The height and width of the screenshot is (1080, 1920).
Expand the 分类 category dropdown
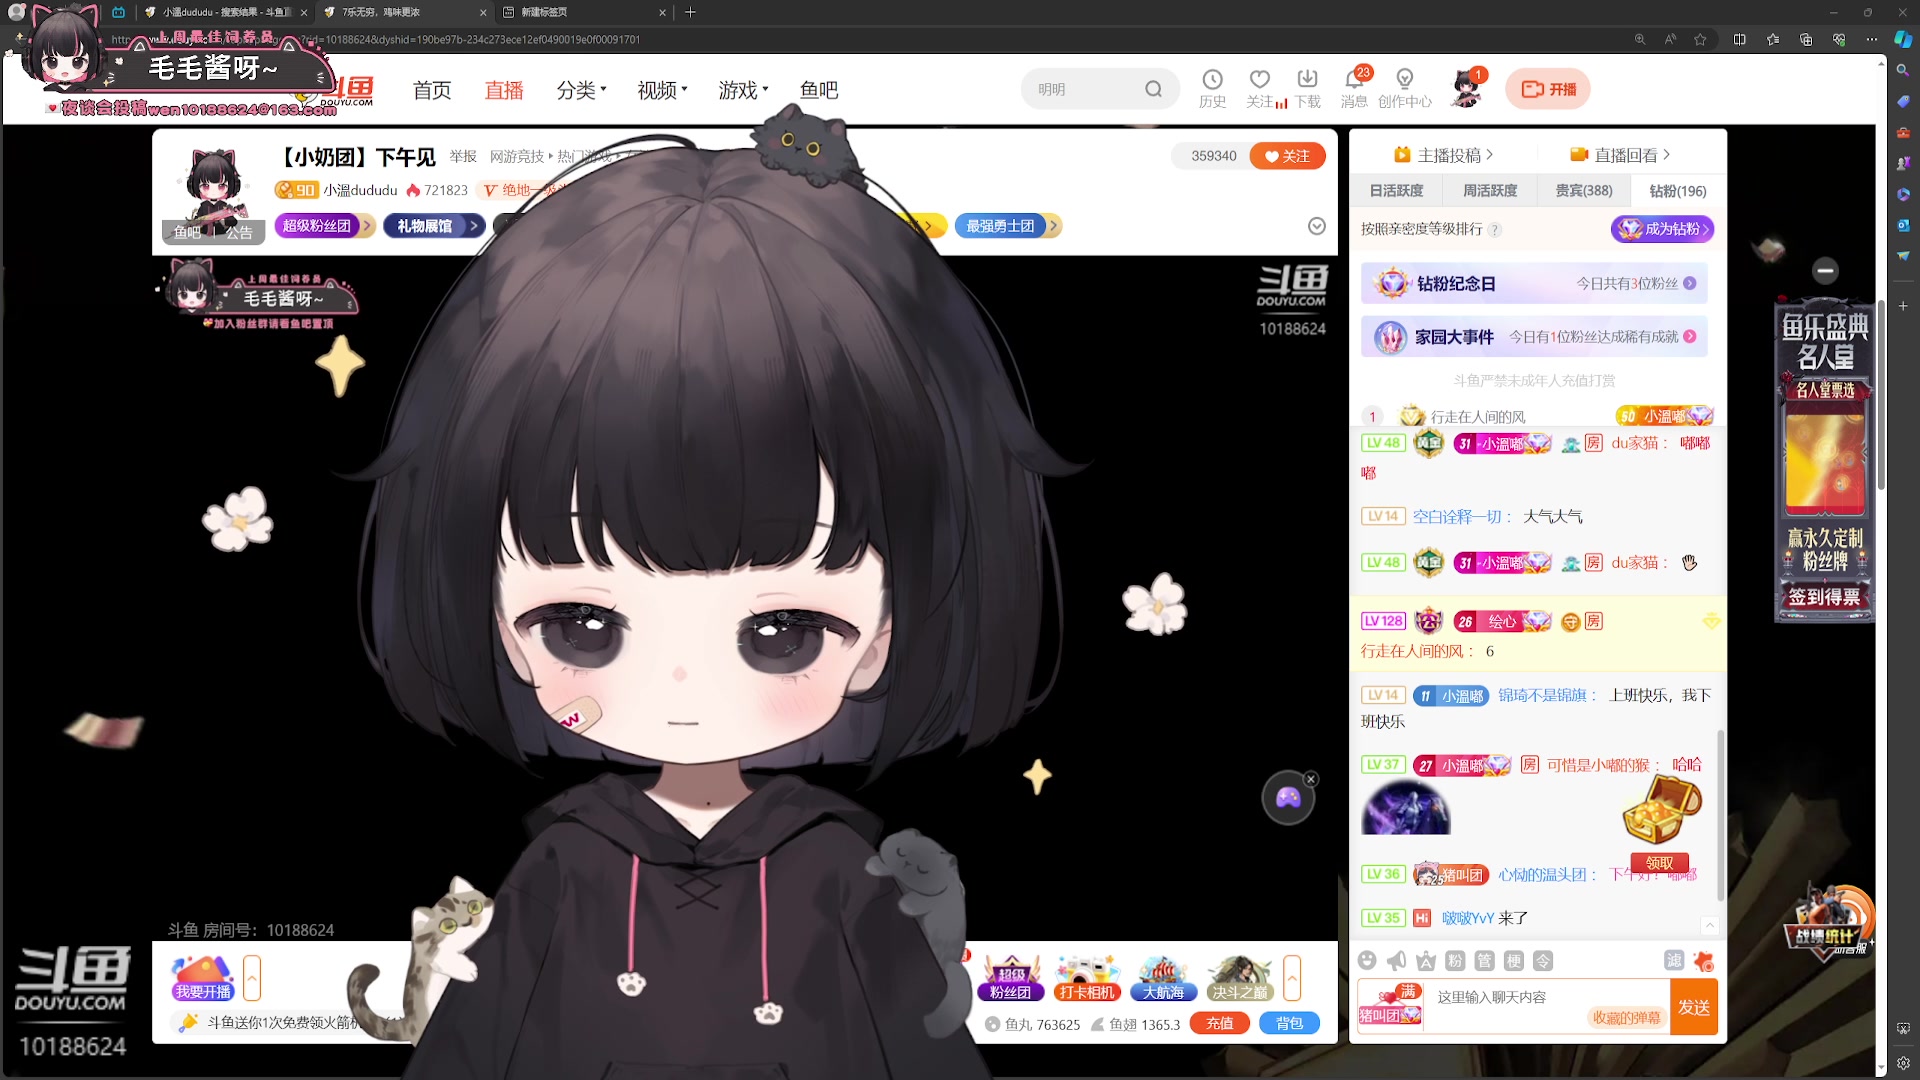(x=581, y=90)
